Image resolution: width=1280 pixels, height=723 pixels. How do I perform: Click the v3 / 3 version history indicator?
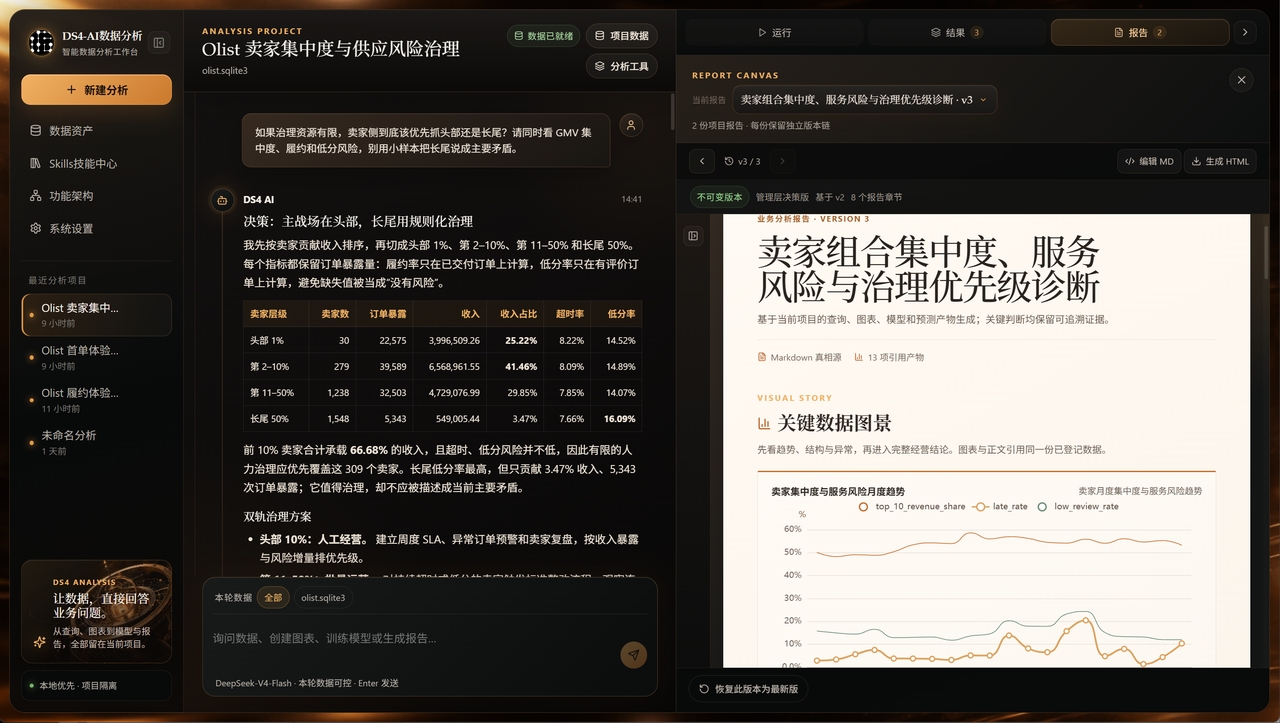[742, 161]
